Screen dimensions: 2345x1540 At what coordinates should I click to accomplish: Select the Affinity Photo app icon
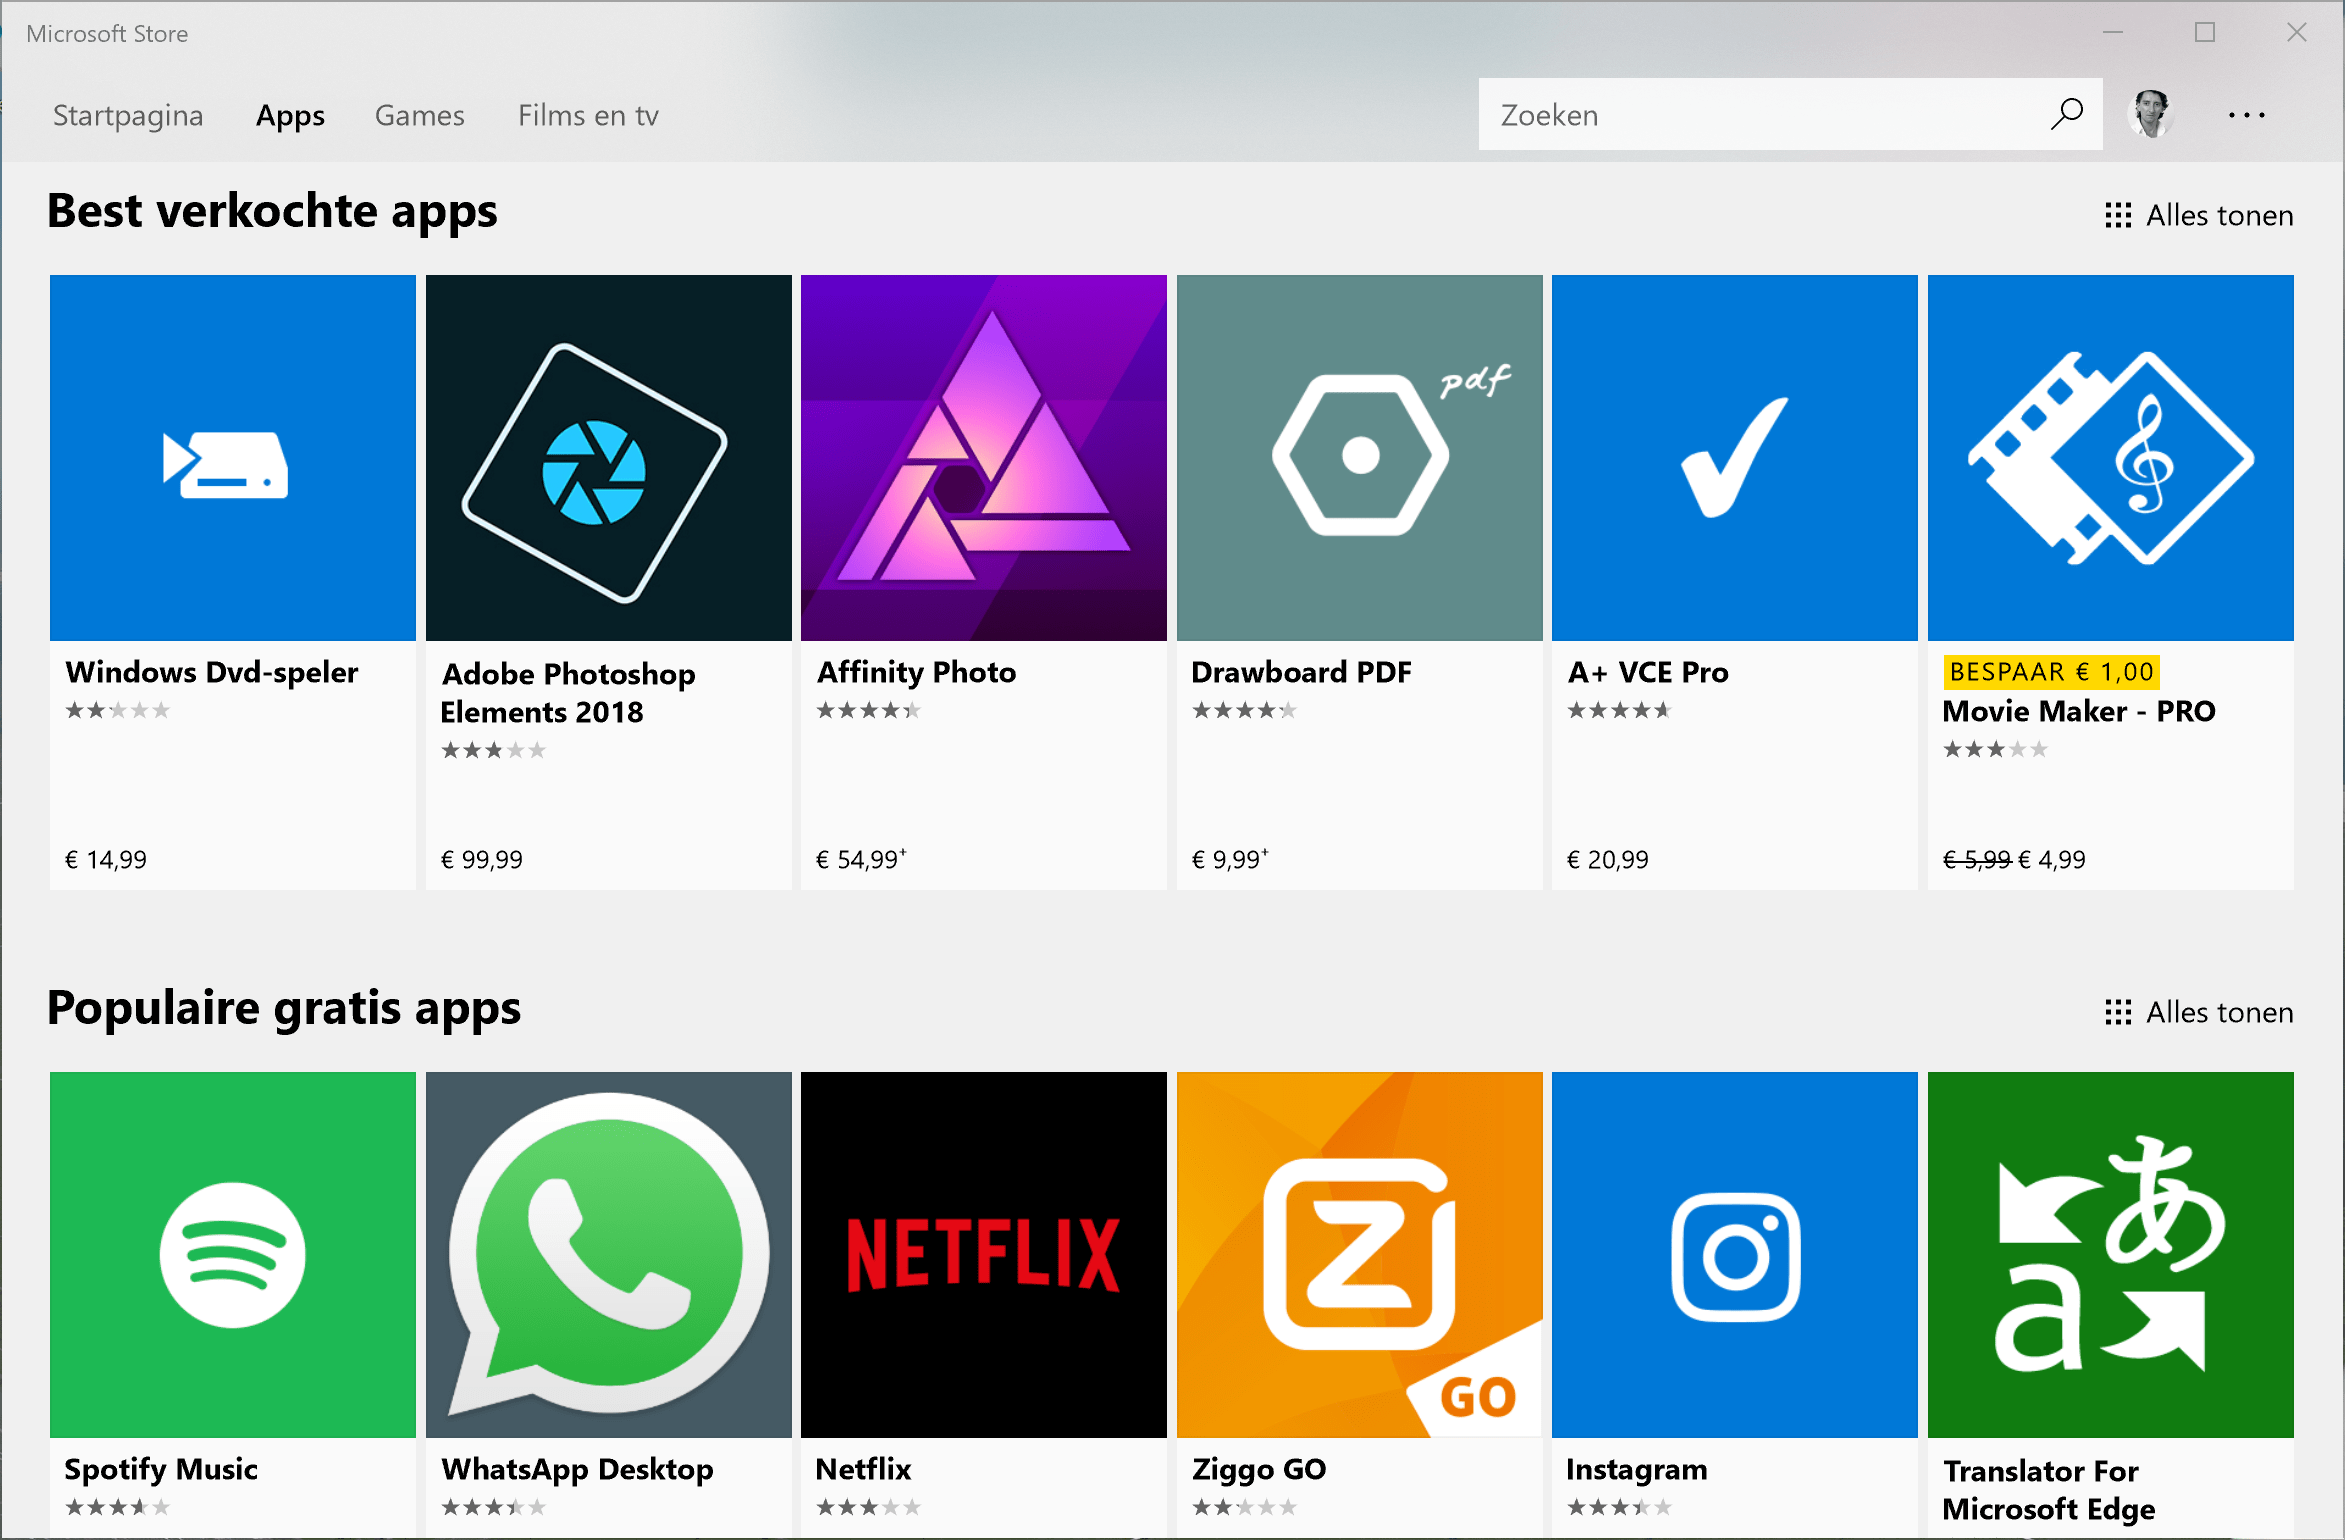pos(983,458)
